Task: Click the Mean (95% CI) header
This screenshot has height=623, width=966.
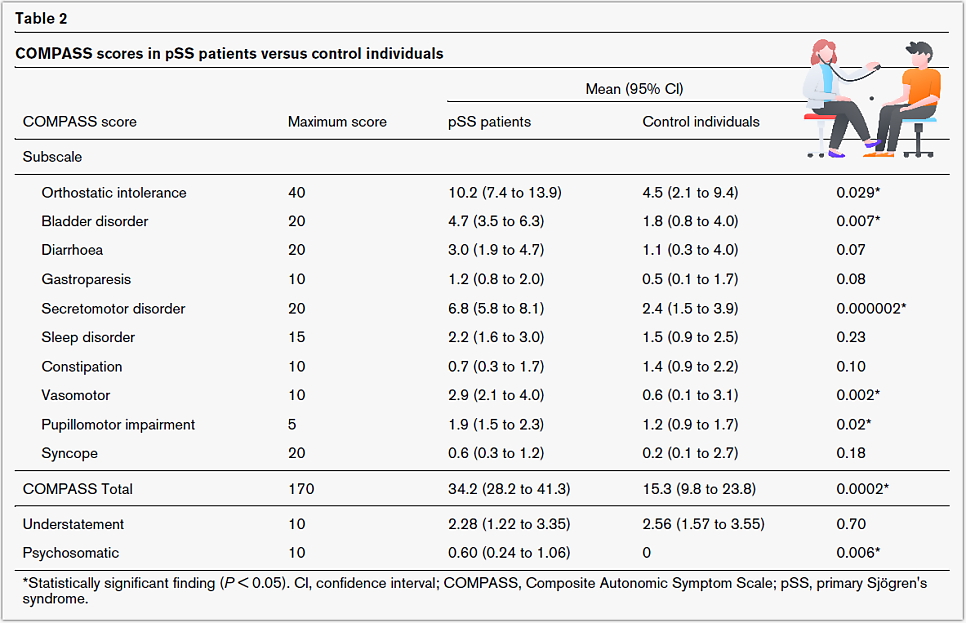Action: 634,89
